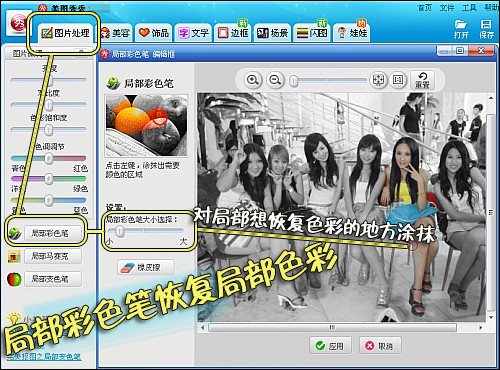Screen dimensions: 500x370
Task: Open the 场景 scene tab
Action: click(x=272, y=33)
